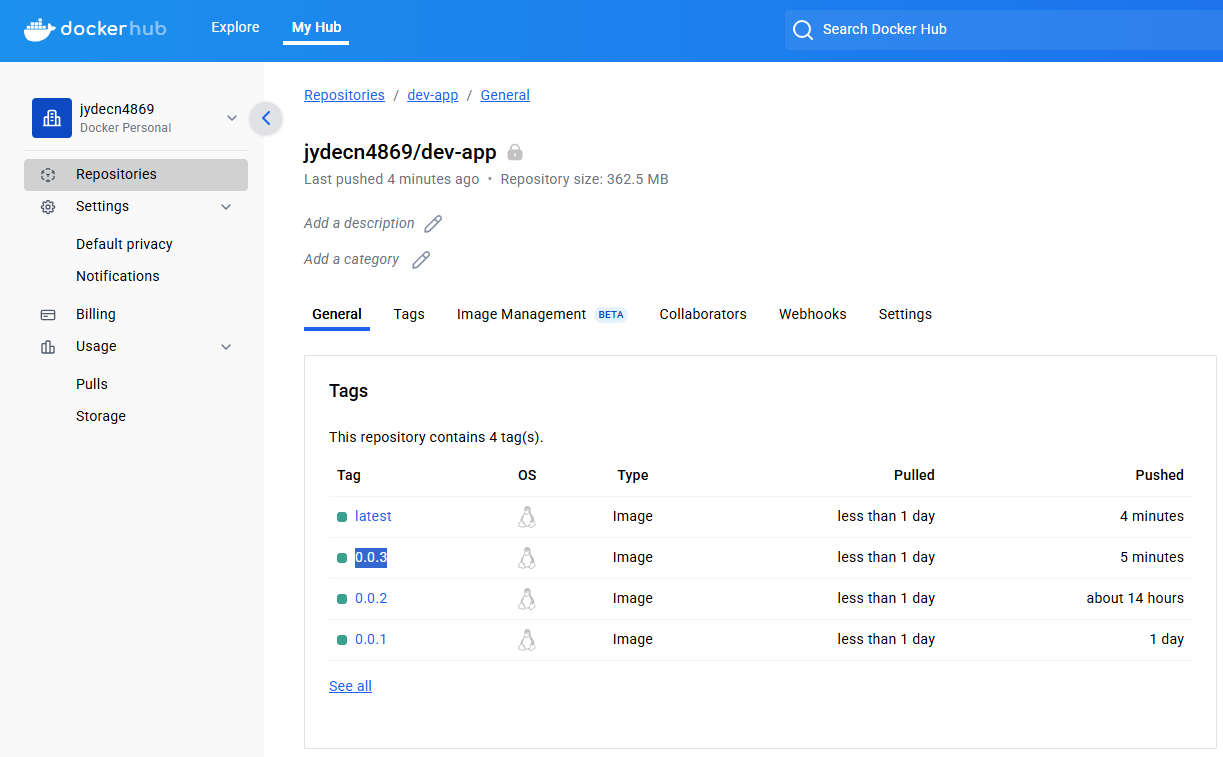Click the Linux penguin icon in 0.0.1 row
The height and width of the screenshot is (757, 1223).
(527, 640)
